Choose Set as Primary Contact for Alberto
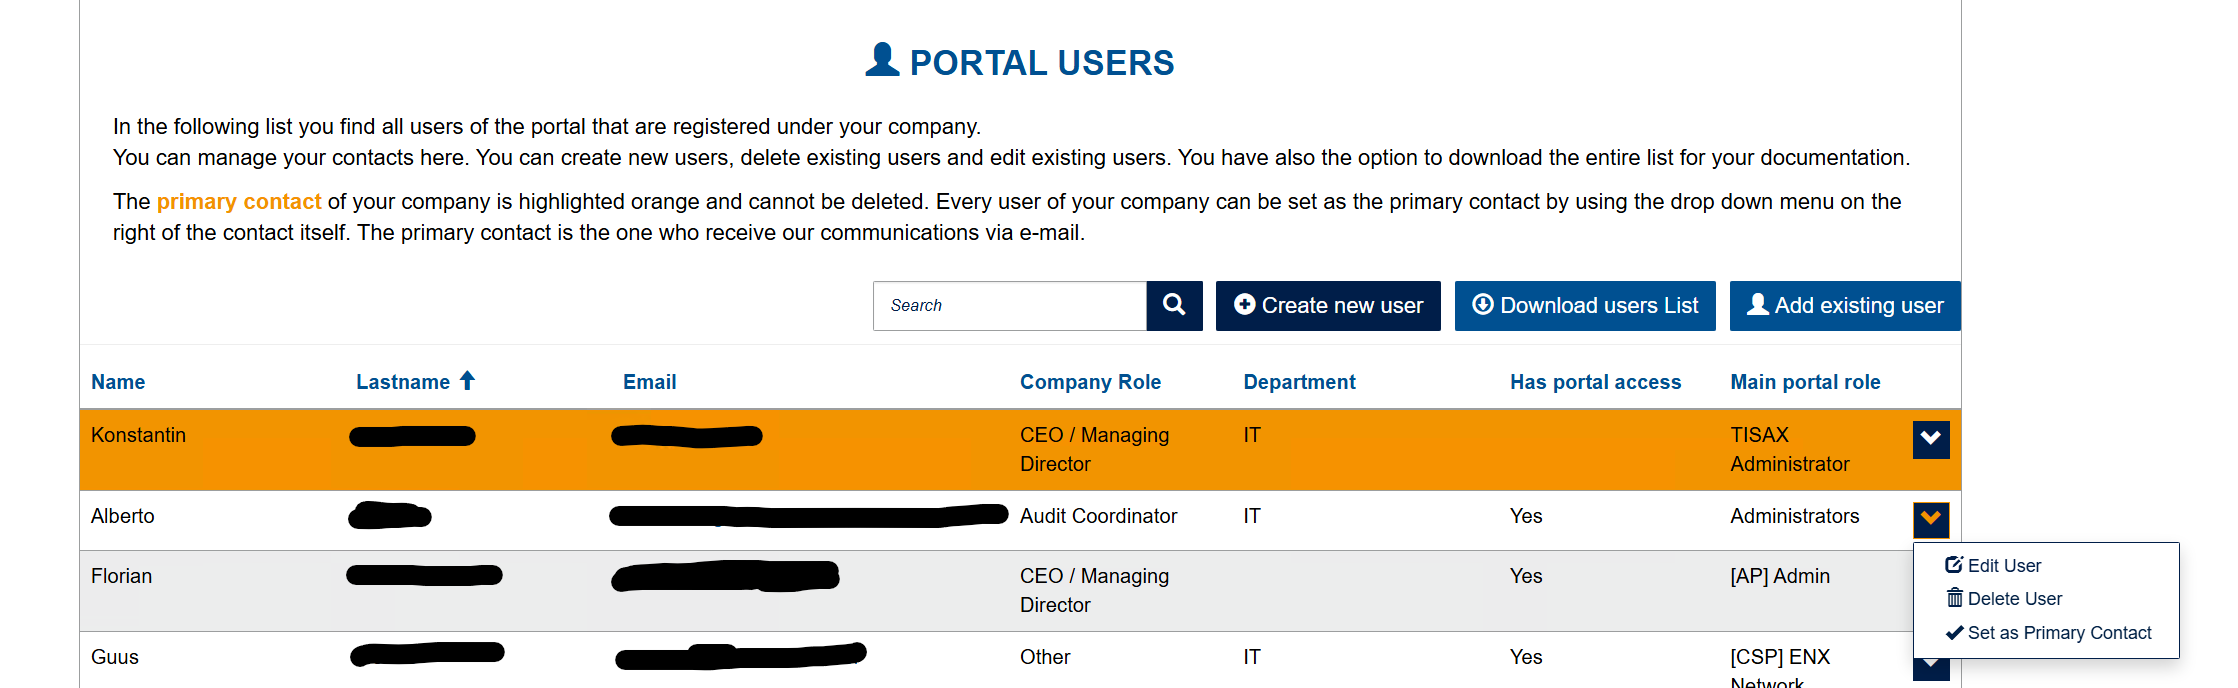The image size is (2238, 688). (x=2059, y=632)
